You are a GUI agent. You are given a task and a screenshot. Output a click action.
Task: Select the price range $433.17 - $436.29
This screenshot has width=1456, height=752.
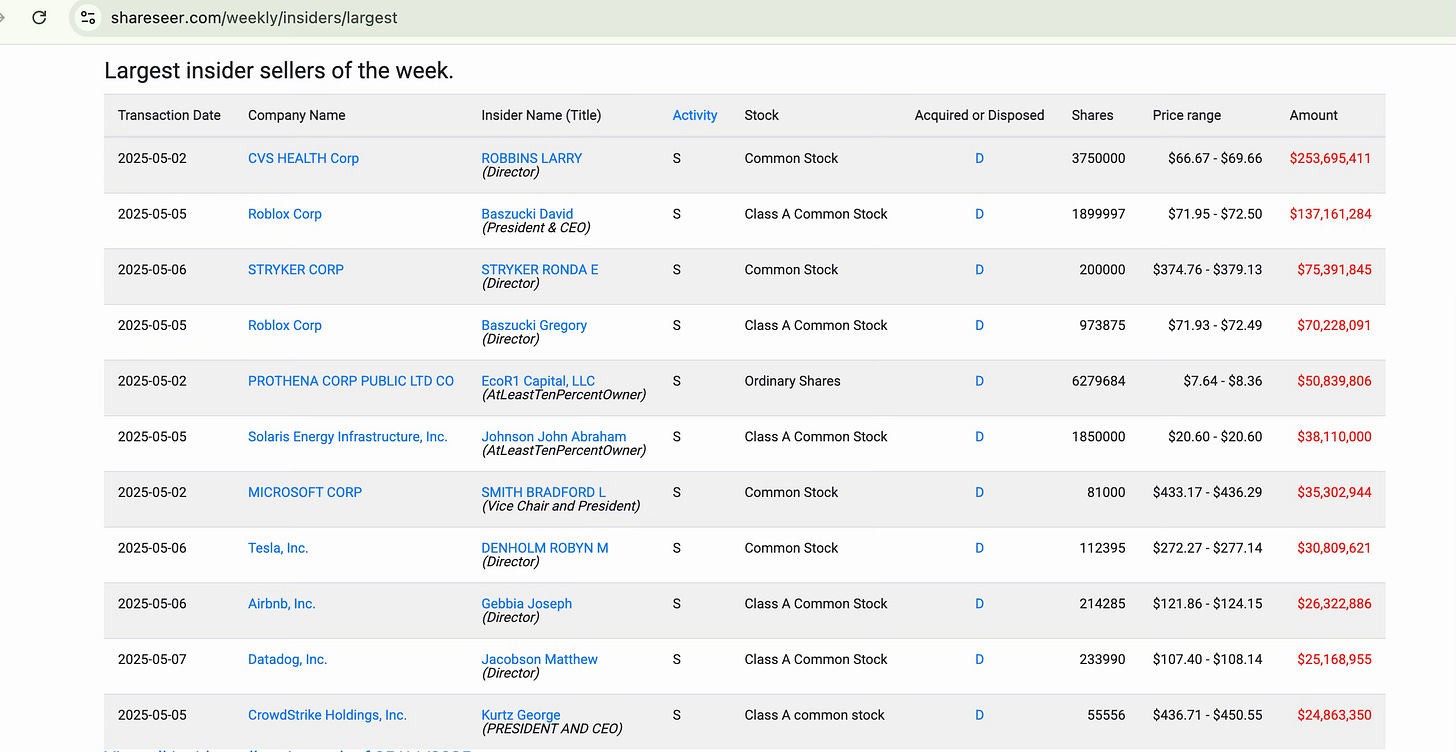point(1207,492)
